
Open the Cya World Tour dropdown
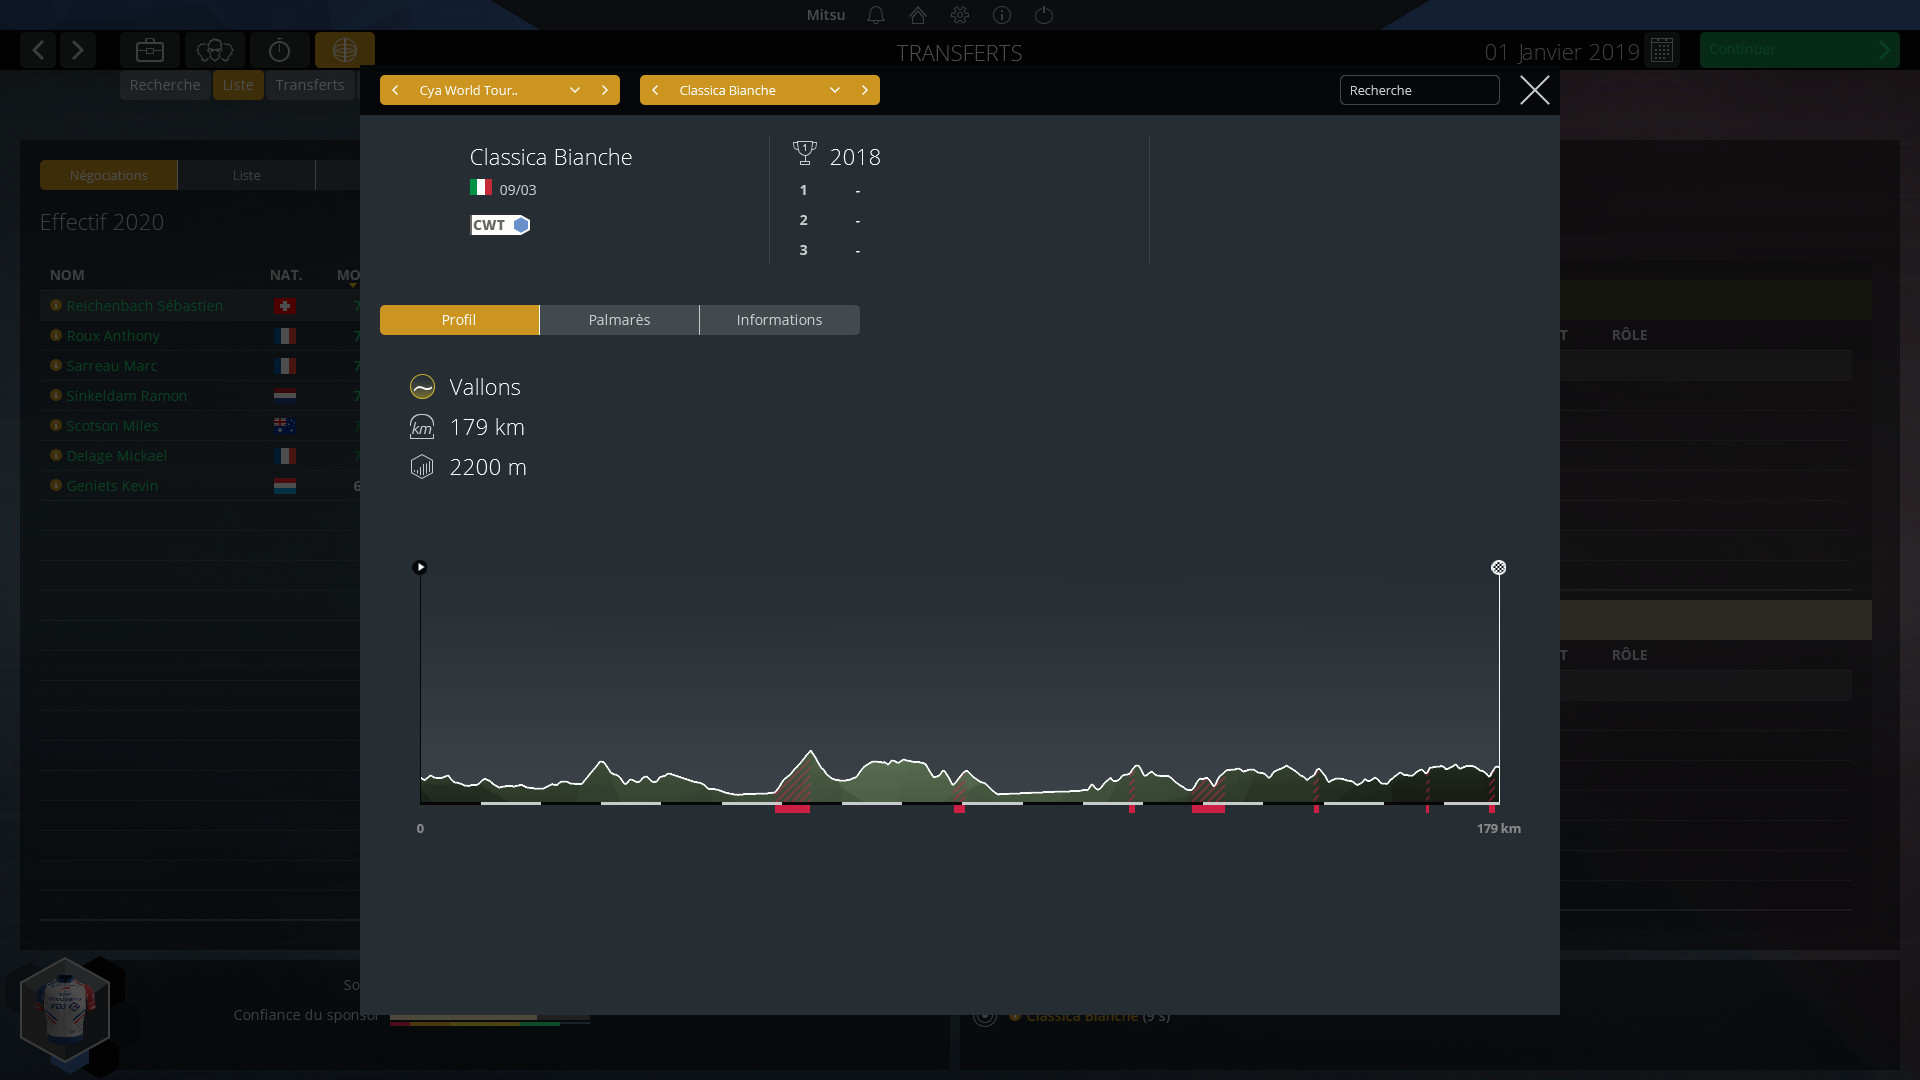point(573,90)
